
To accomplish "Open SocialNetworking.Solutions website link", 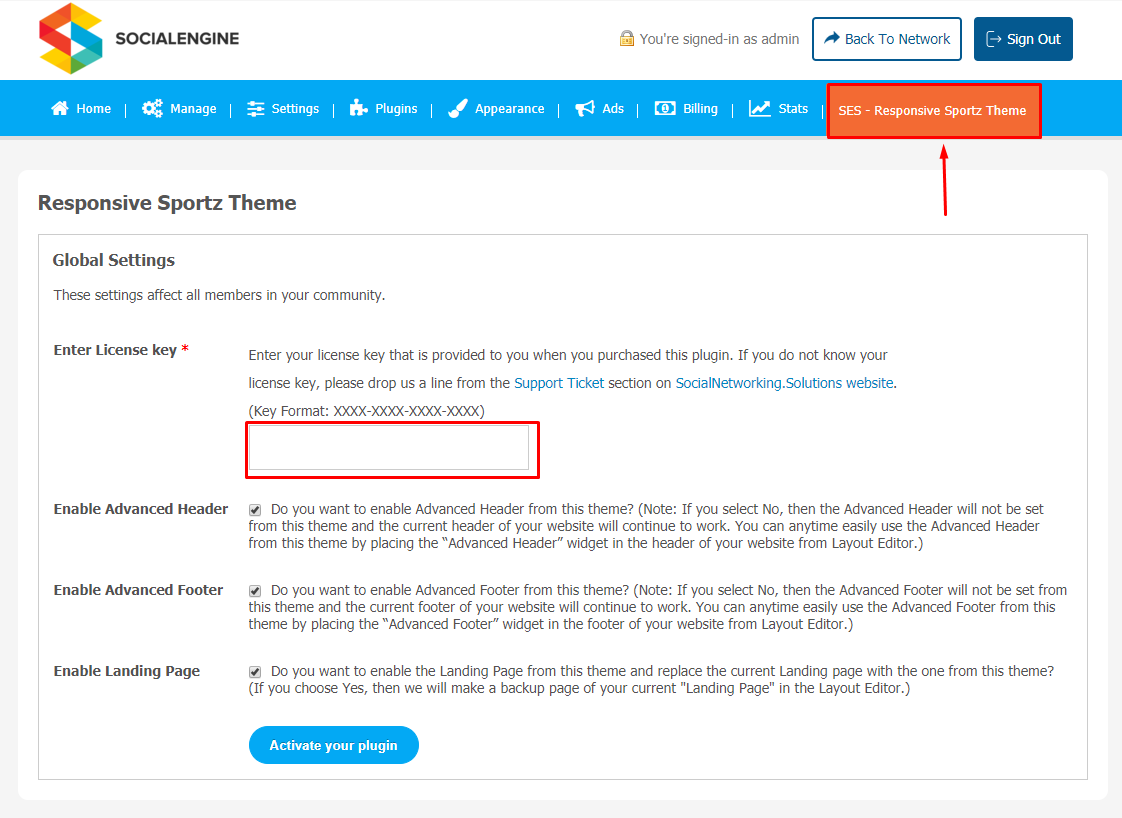I will (x=784, y=383).
